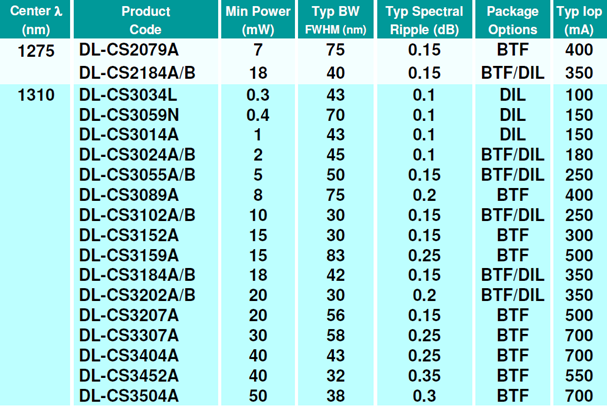Click the Typ Iop (mA) header
Image resolution: width=607 pixels, height=406 pixels.
(x=580, y=20)
